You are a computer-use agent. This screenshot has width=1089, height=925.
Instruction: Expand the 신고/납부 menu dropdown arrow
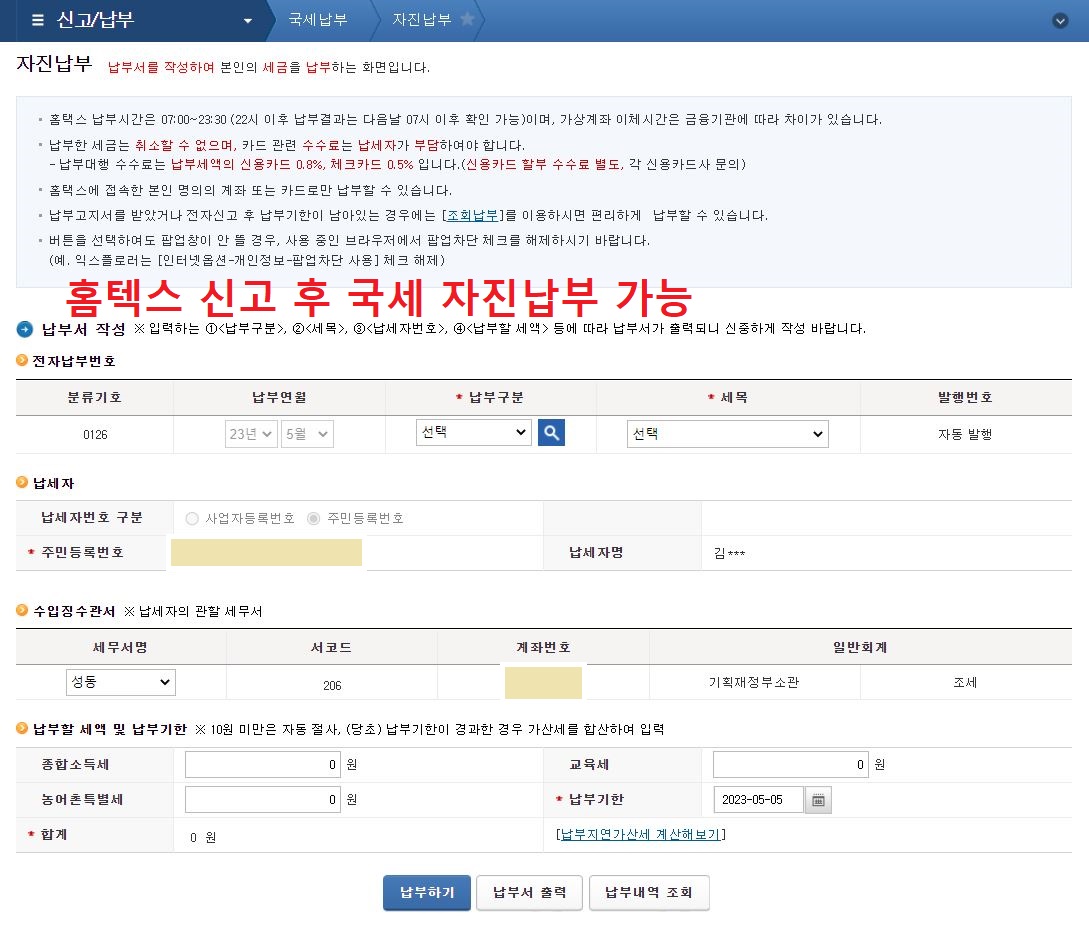(x=248, y=21)
